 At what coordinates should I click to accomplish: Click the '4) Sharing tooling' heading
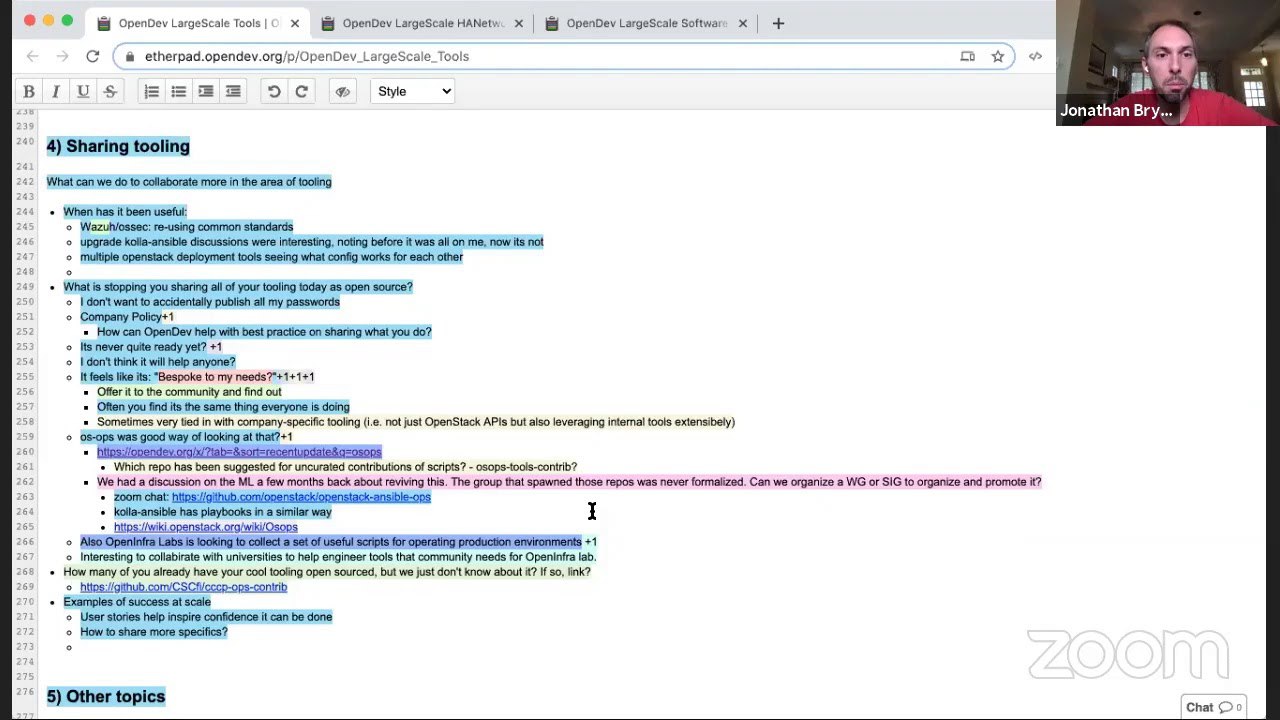(x=118, y=146)
